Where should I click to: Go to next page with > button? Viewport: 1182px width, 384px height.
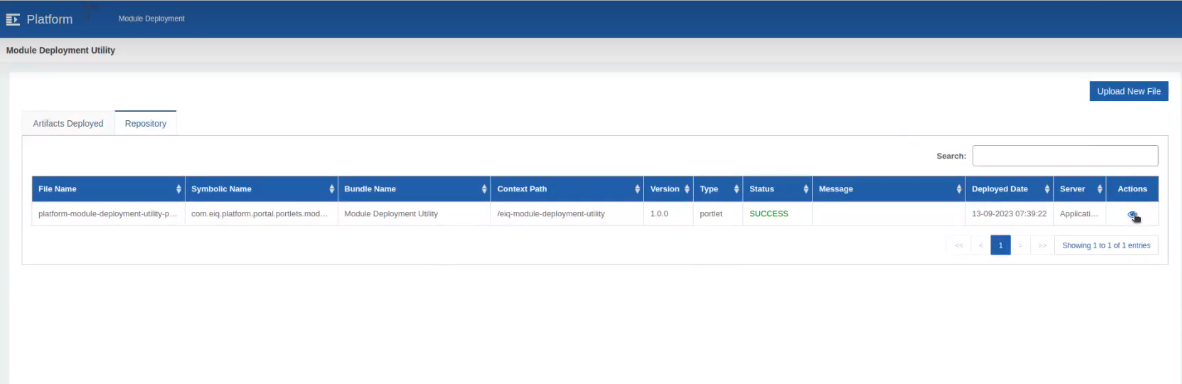pyautogui.click(x=1021, y=245)
